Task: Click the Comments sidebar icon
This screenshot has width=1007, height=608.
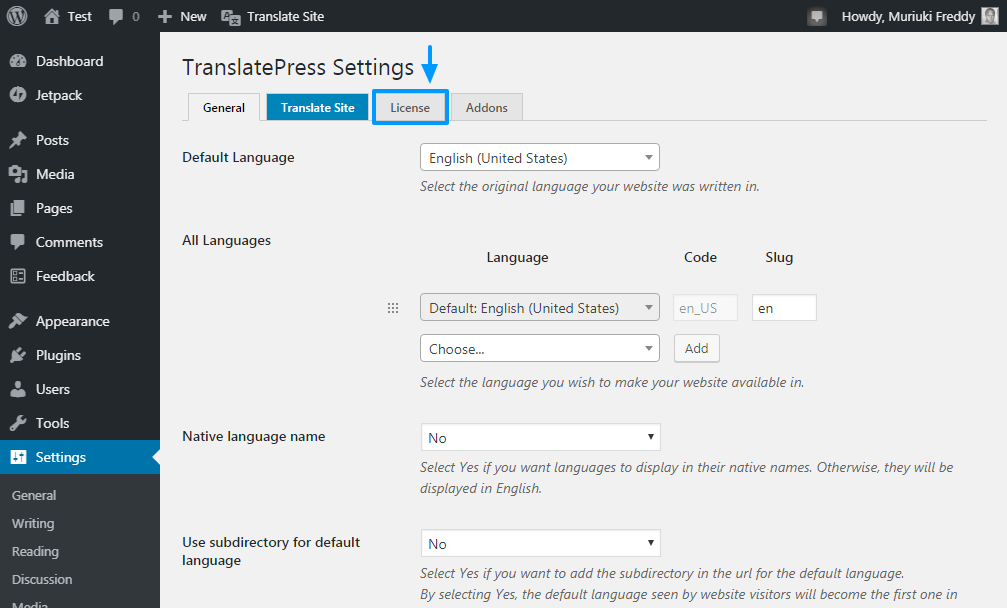Action: click(18, 242)
